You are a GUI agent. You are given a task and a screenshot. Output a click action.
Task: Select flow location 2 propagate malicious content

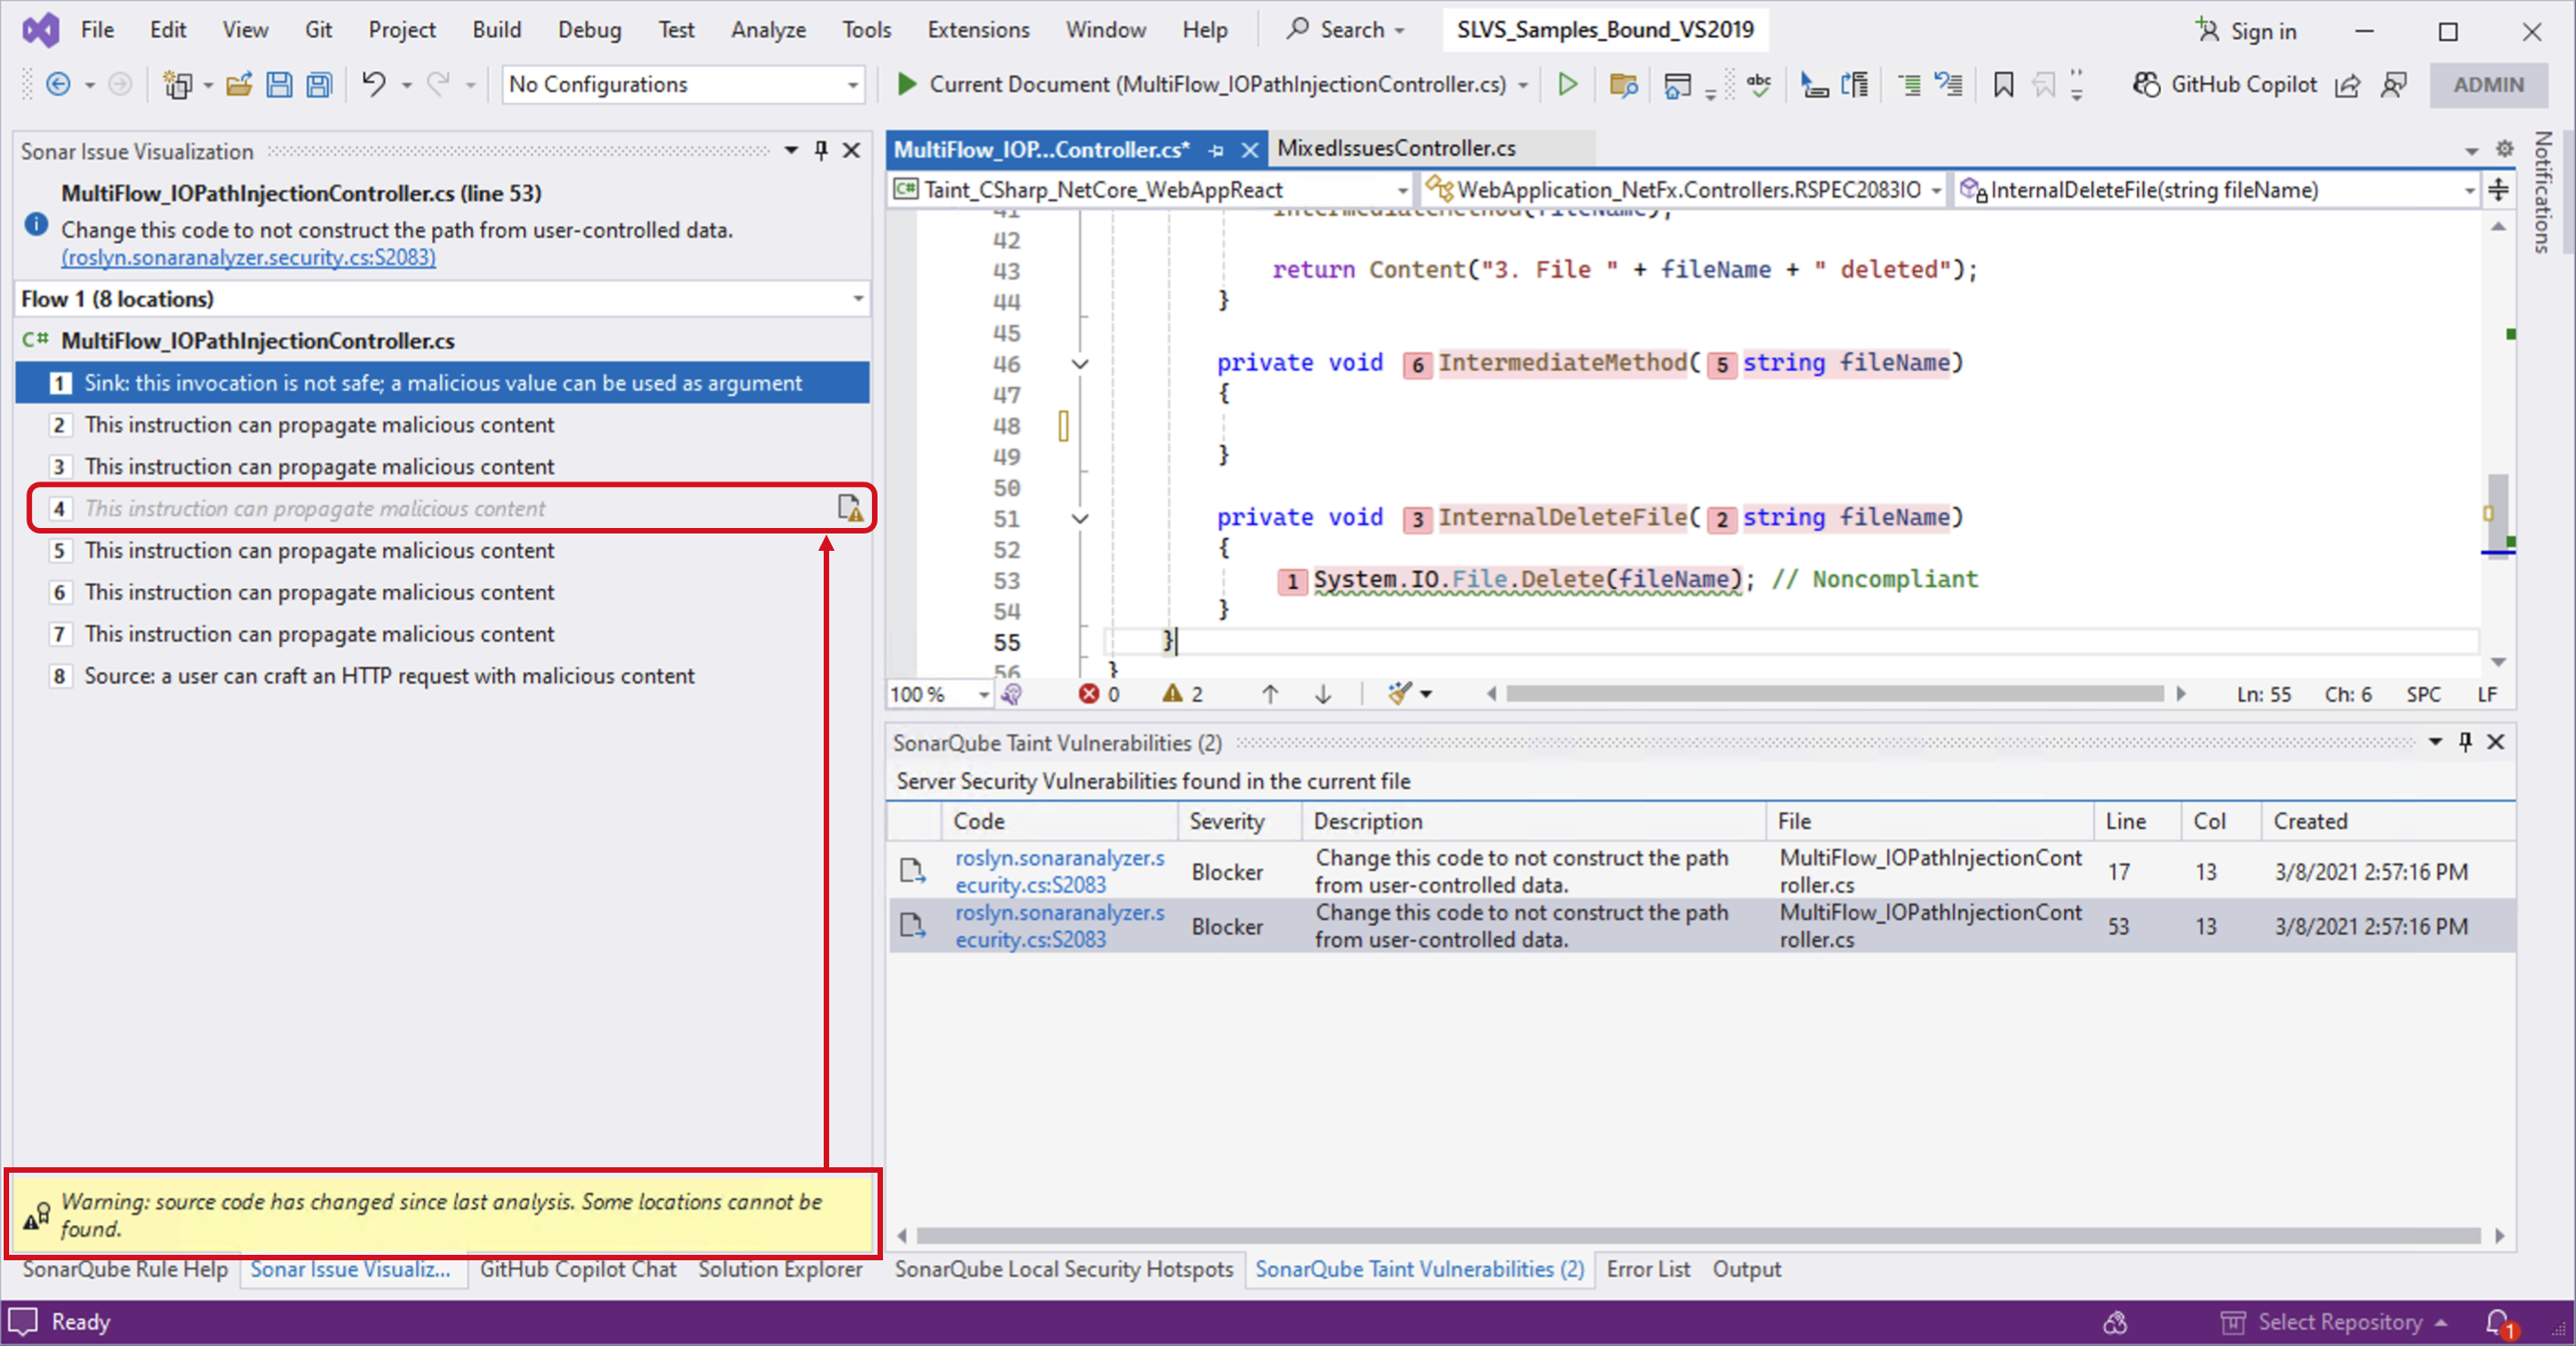pyautogui.click(x=442, y=425)
